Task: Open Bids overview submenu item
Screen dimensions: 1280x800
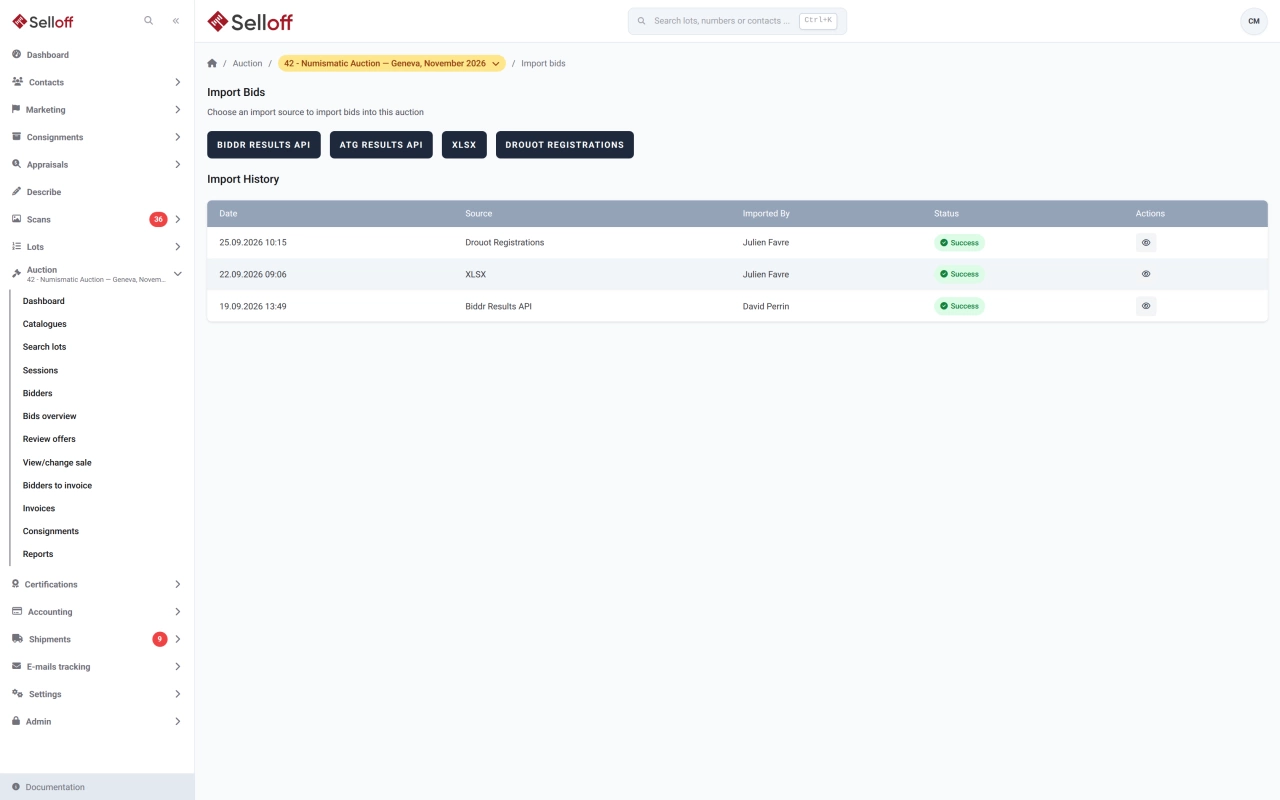Action: tap(50, 416)
